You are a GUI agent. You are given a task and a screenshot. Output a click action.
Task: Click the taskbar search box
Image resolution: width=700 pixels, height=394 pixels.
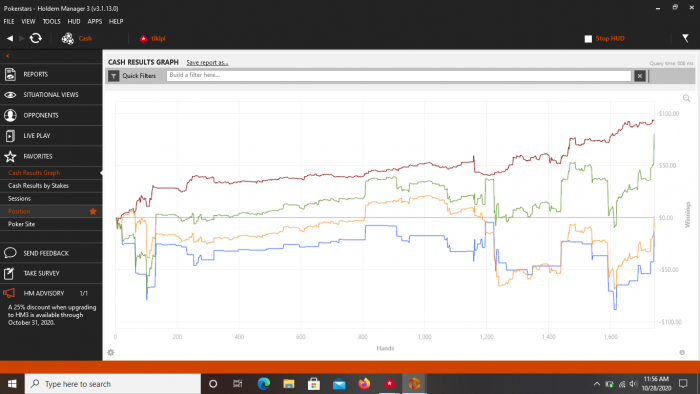click(112, 384)
